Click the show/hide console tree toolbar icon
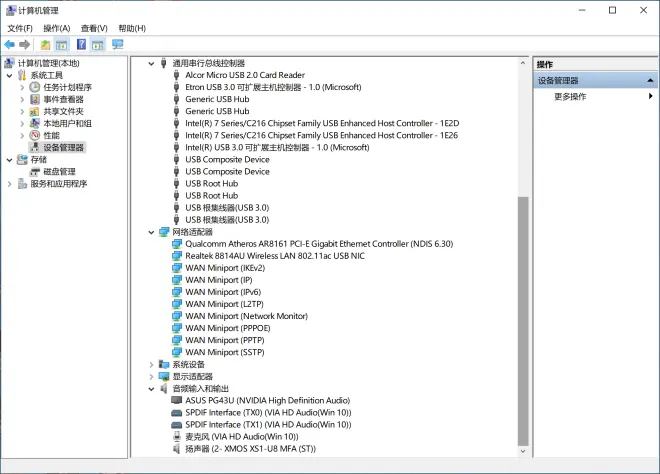Screen dimensions: 660x474 coord(62,44)
